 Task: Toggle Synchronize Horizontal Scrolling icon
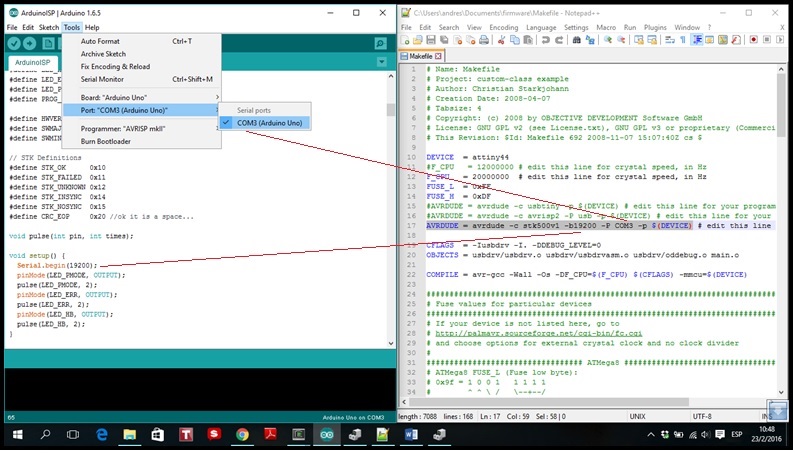[x=652, y=40]
